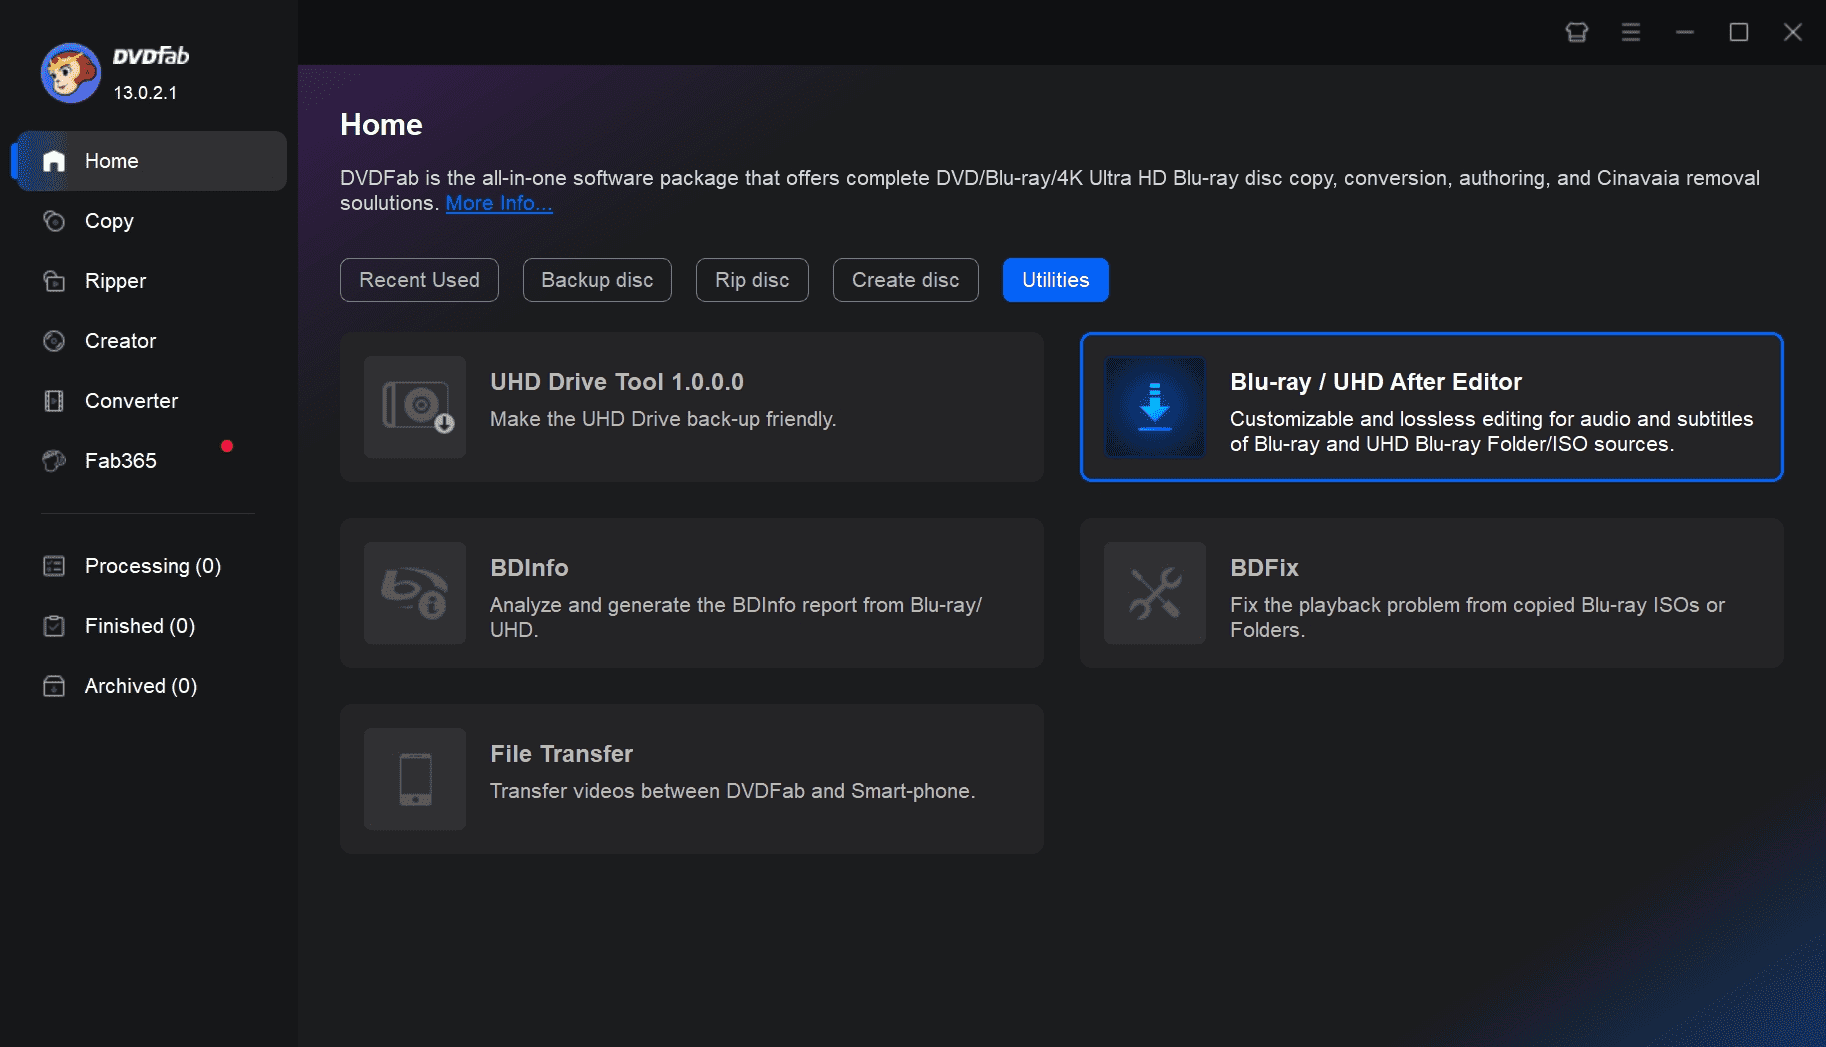Screen dimensions: 1826x1047
Task: Switch to the Recent Used tab
Action: (419, 280)
